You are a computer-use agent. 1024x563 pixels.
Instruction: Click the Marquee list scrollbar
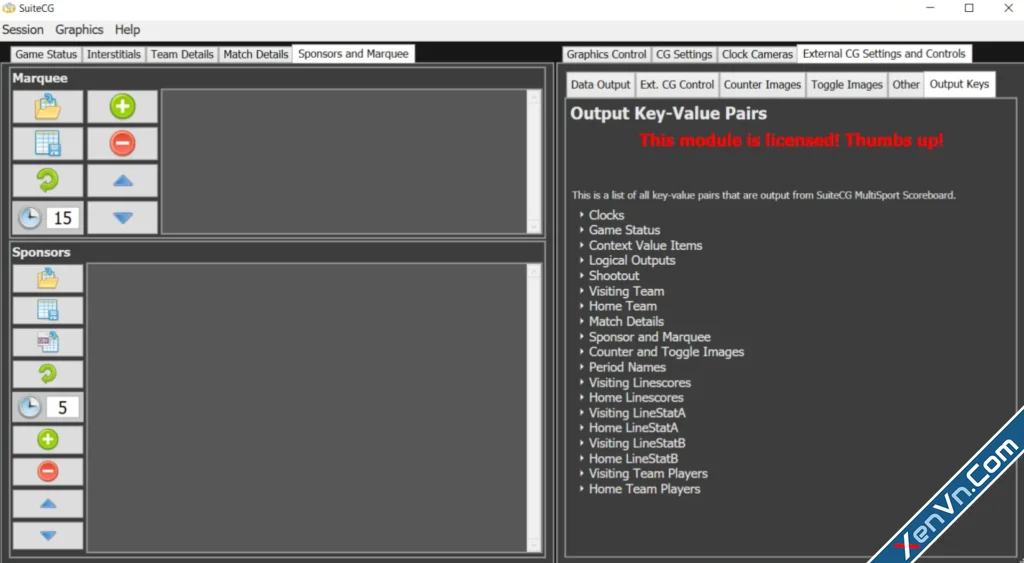(x=534, y=161)
